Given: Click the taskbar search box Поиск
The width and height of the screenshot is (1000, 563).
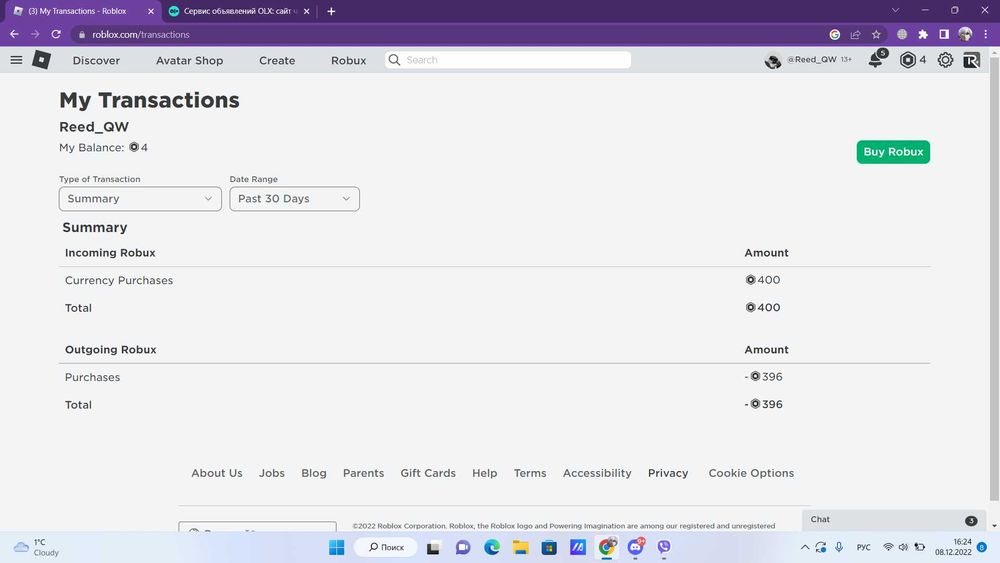Looking at the screenshot, I should point(386,547).
